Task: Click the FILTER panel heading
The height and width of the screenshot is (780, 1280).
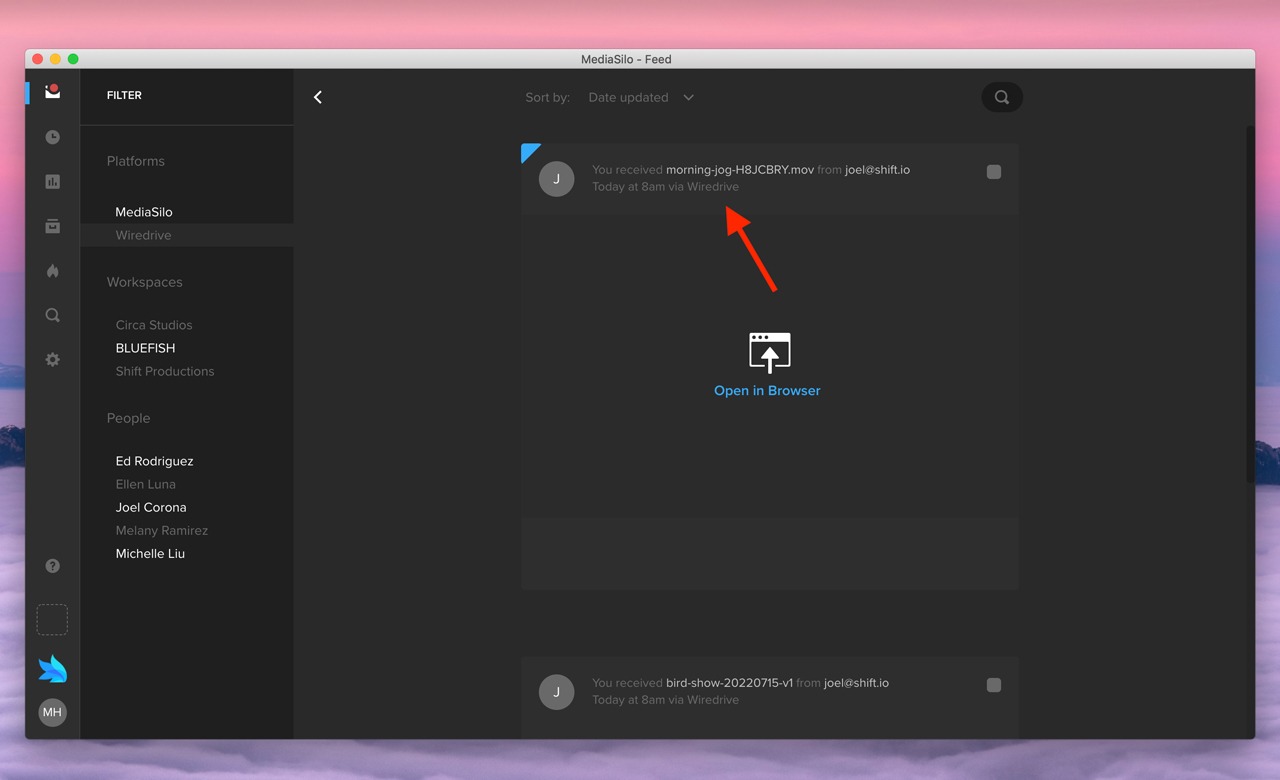Action: coord(124,95)
